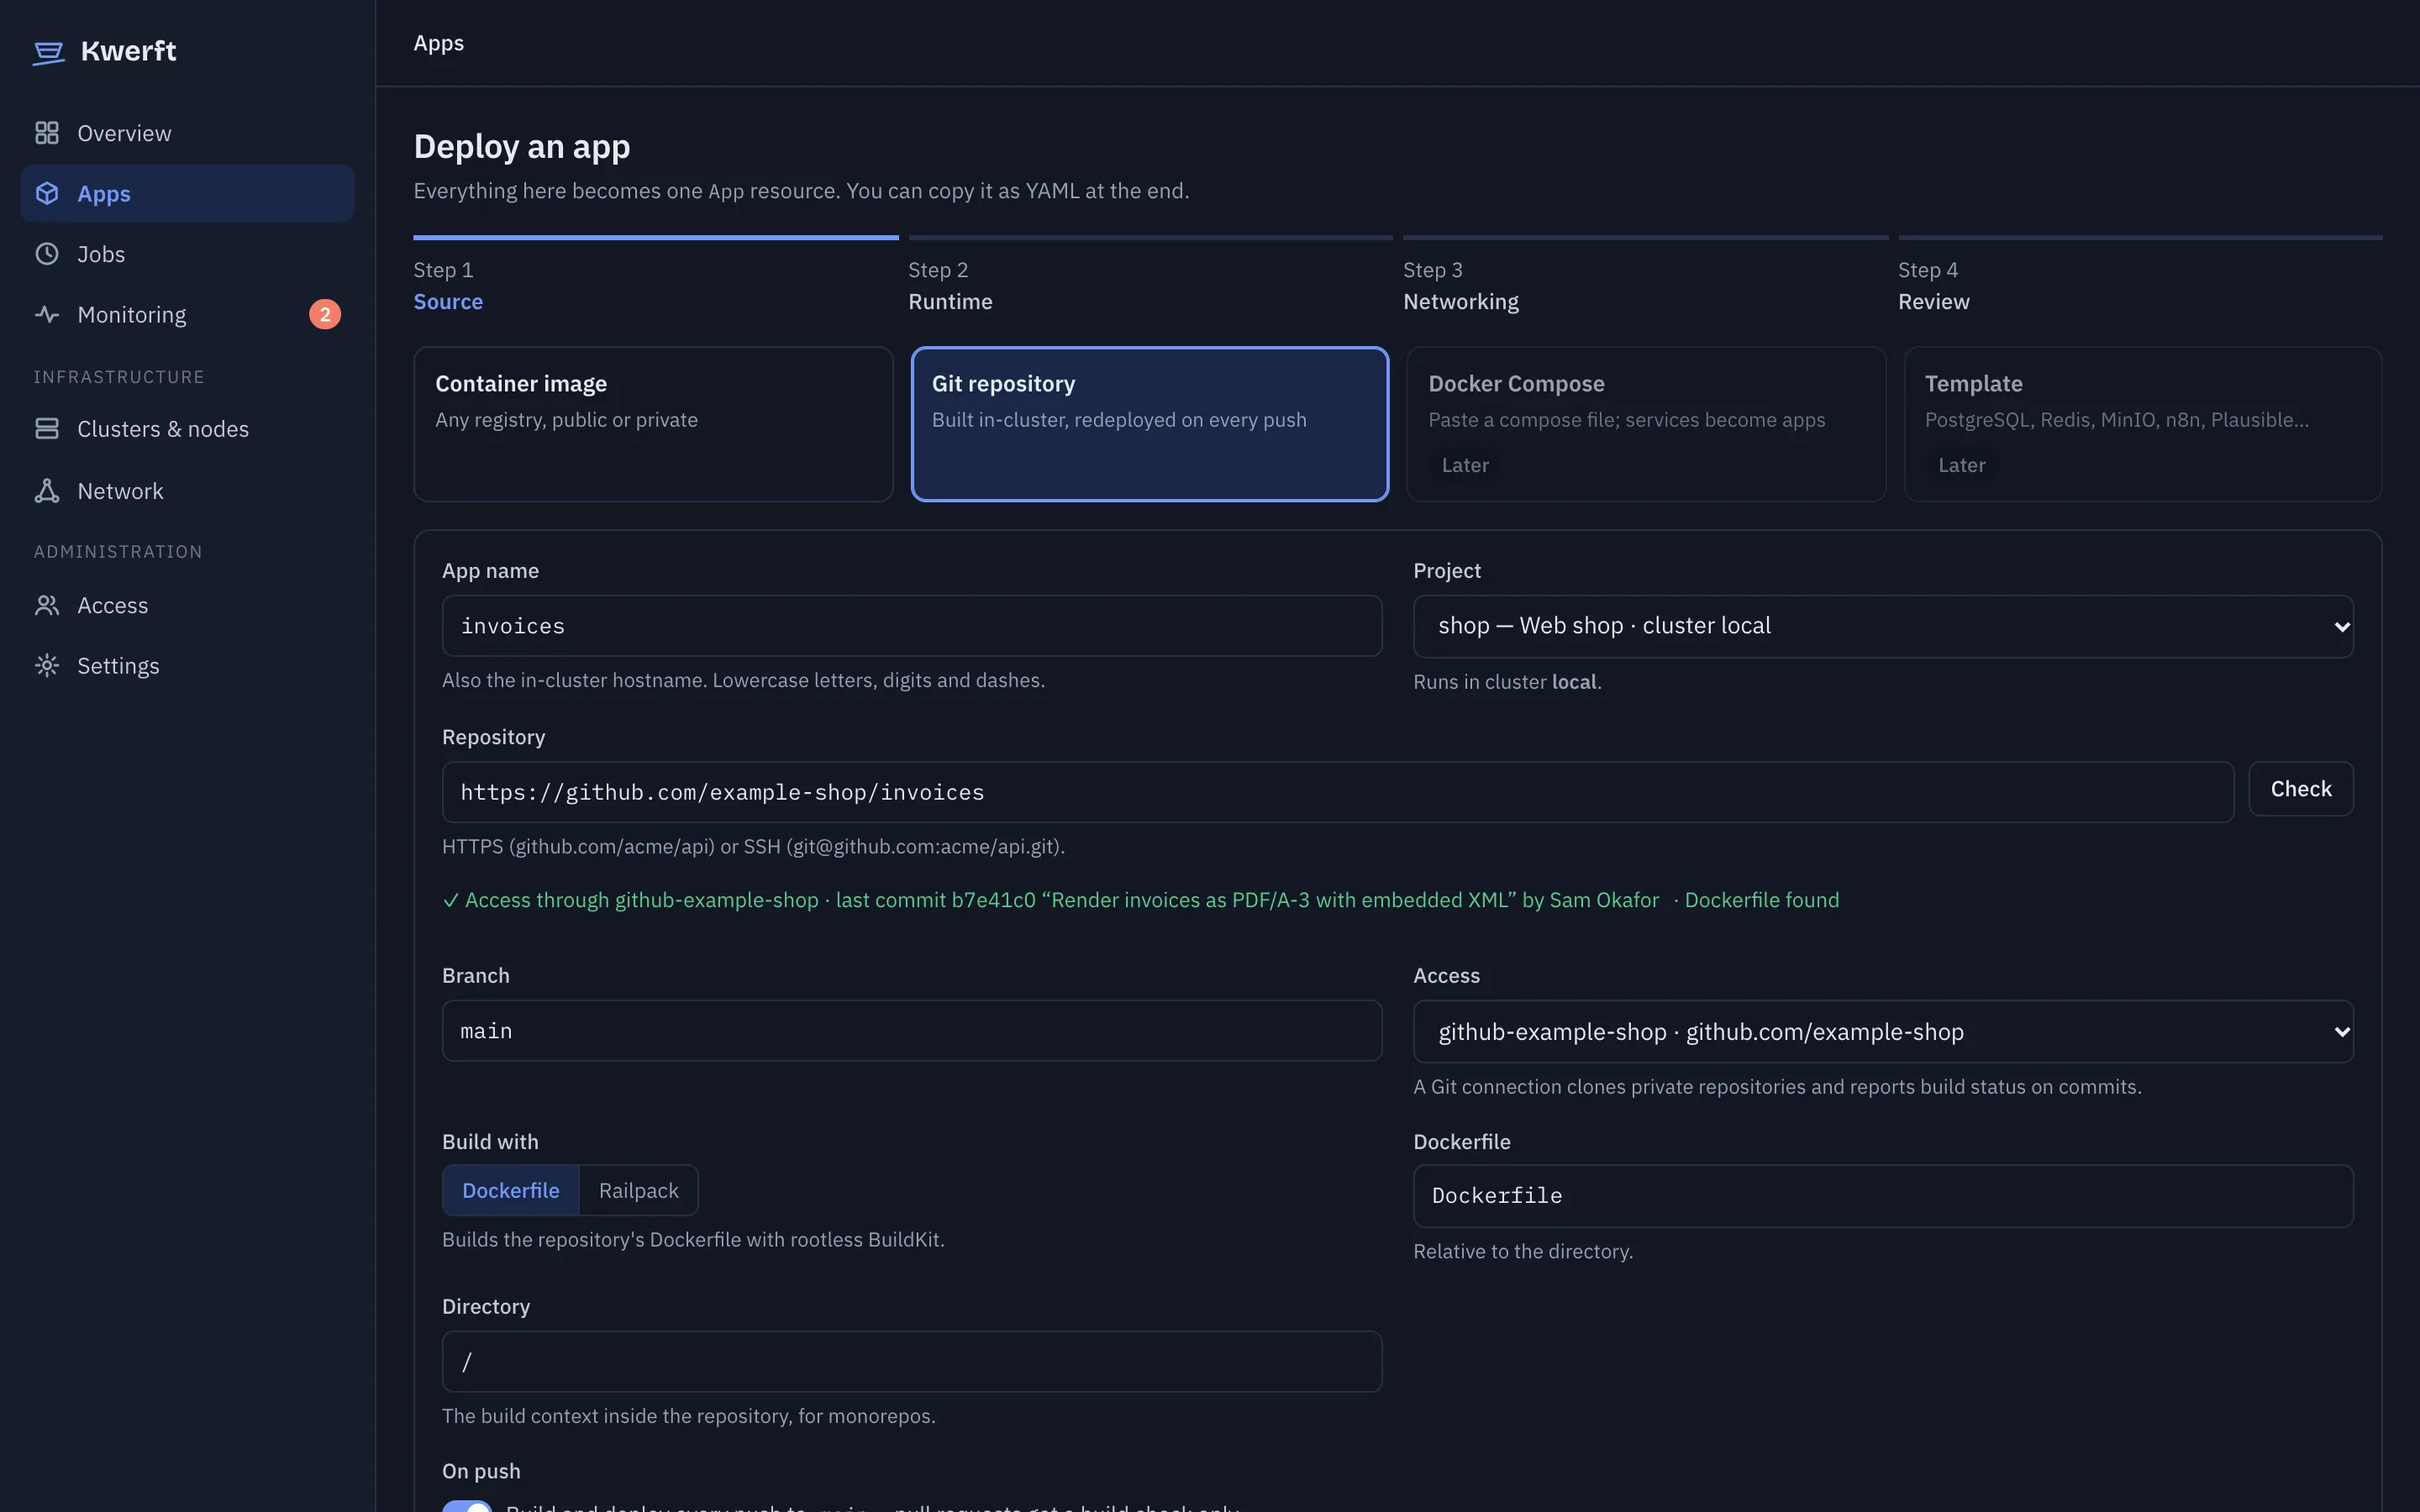Click the ADMINISTRATION section label

pos(118,552)
